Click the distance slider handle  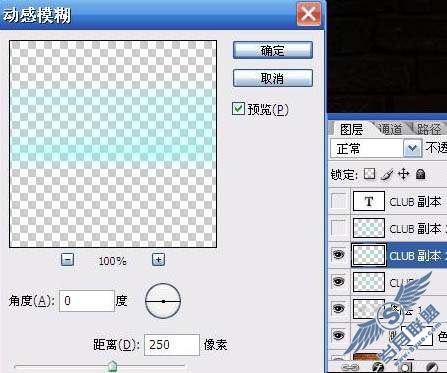[x=112, y=366]
